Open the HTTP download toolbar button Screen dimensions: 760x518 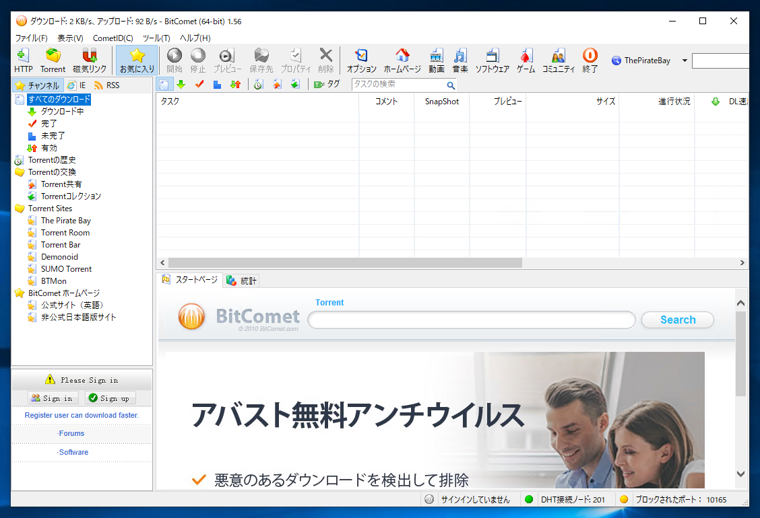tap(23, 61)
